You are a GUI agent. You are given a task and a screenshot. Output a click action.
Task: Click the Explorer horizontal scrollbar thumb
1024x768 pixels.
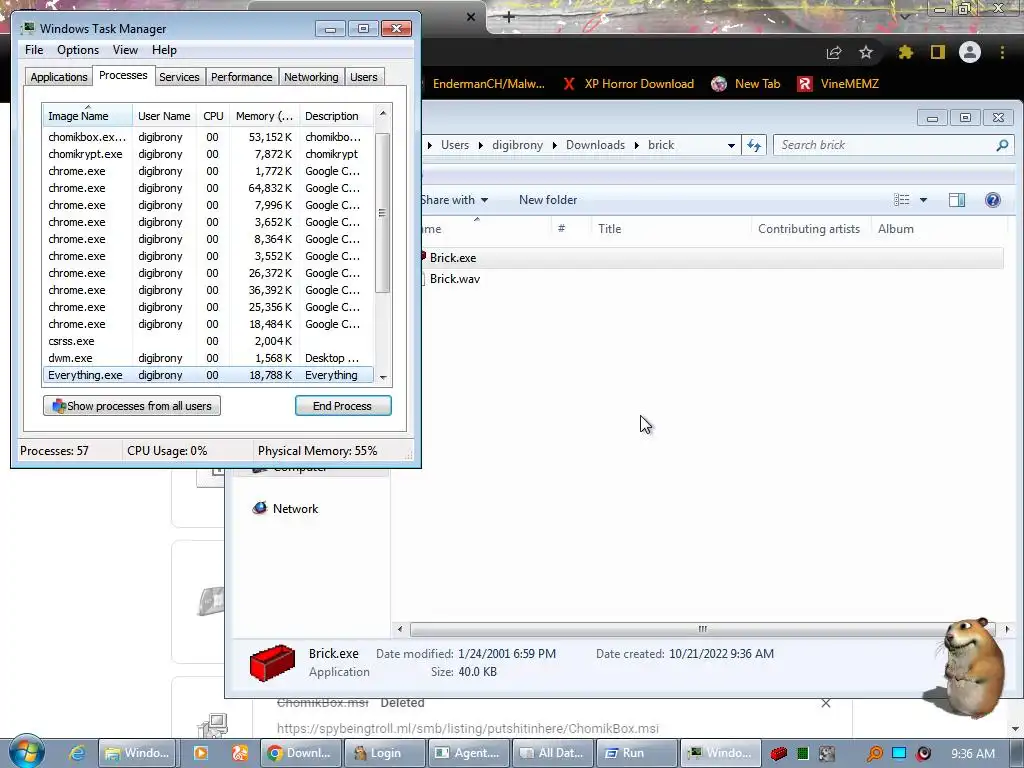click(702, 629)
